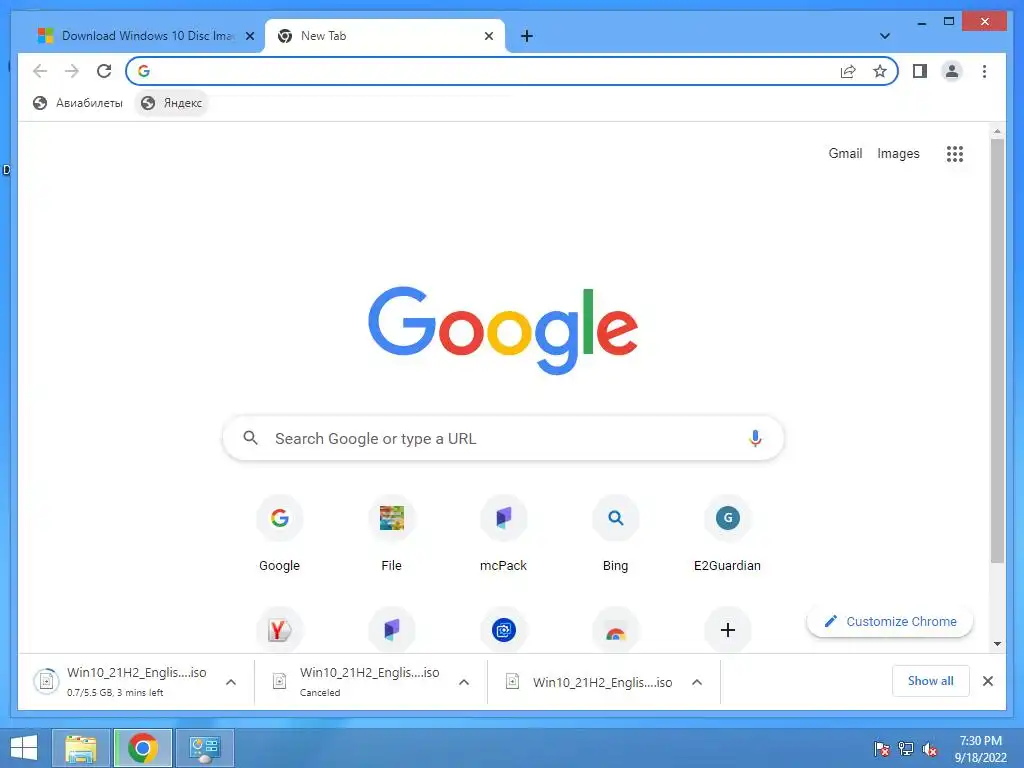The image size is (1024, 768).
Task: Go back with the browser back arrow
Action: [40, 71]
